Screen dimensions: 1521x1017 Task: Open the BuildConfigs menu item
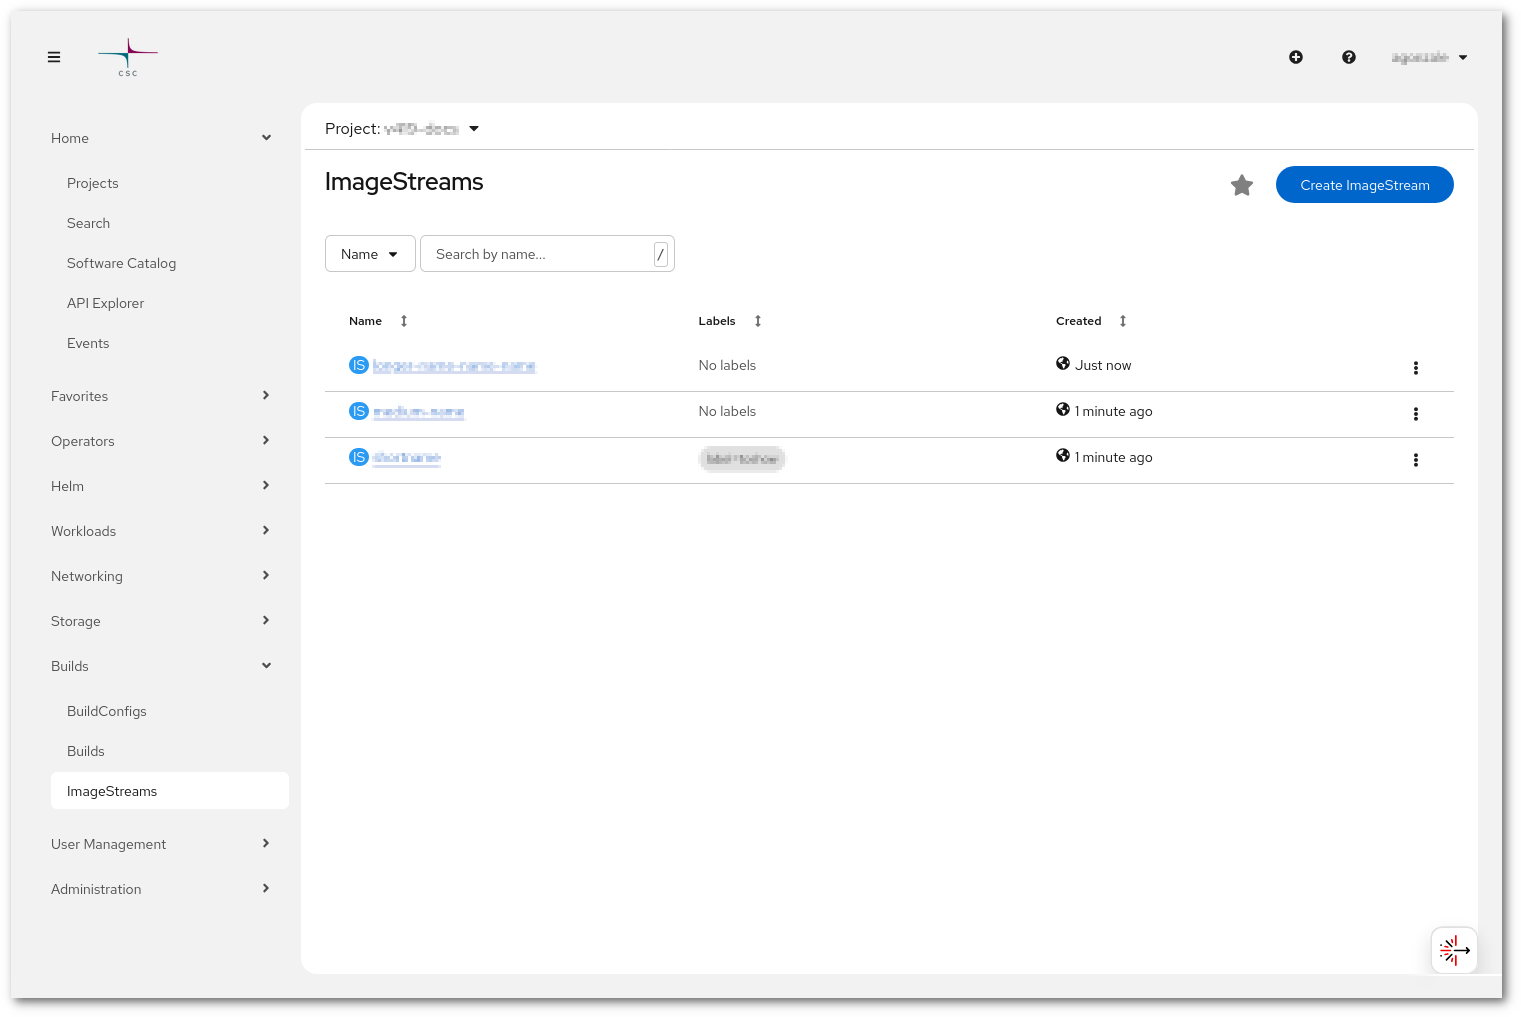click(x=106, y=711)
